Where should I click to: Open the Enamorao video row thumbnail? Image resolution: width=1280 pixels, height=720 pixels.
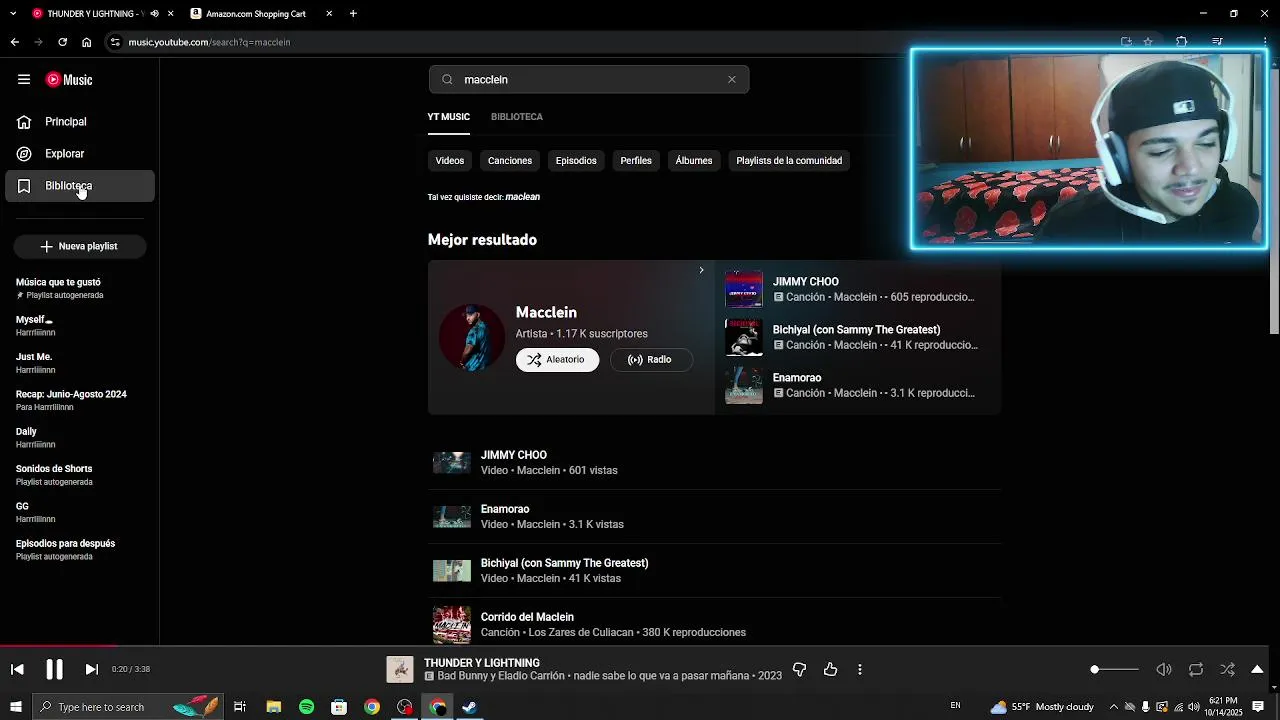tap(452, 516)
